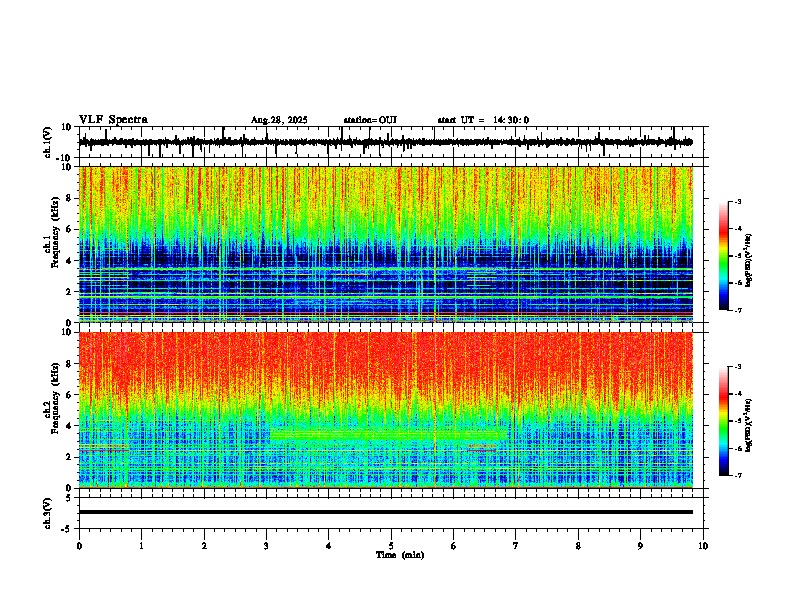Click the "3" tick on time axis
The height and width of the screenshot is (612, 792).
tap(267, 546)
